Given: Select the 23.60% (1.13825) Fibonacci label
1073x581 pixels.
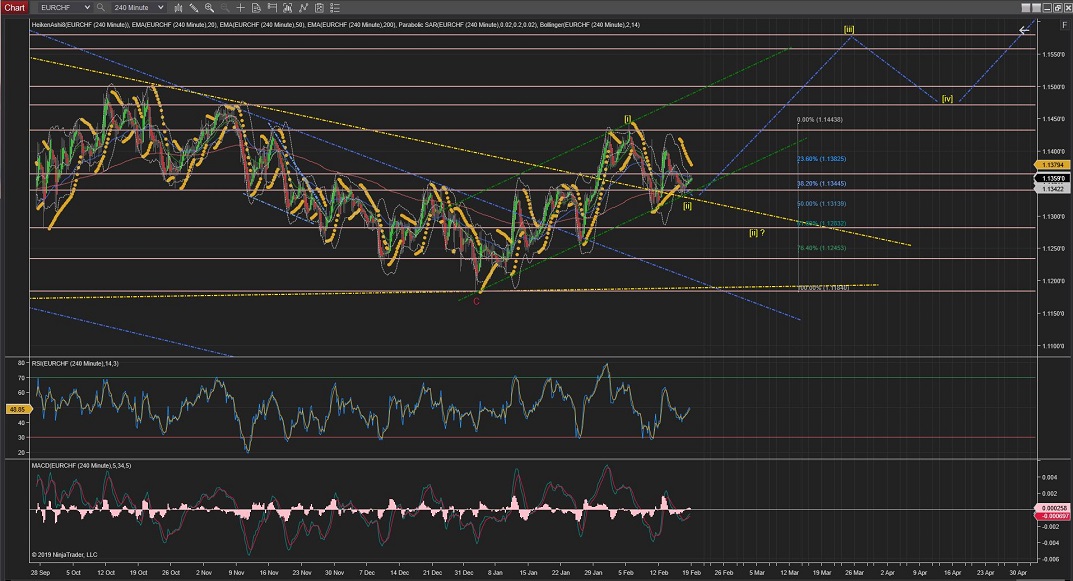Looking at the screenshot, I should click(821, 159).
